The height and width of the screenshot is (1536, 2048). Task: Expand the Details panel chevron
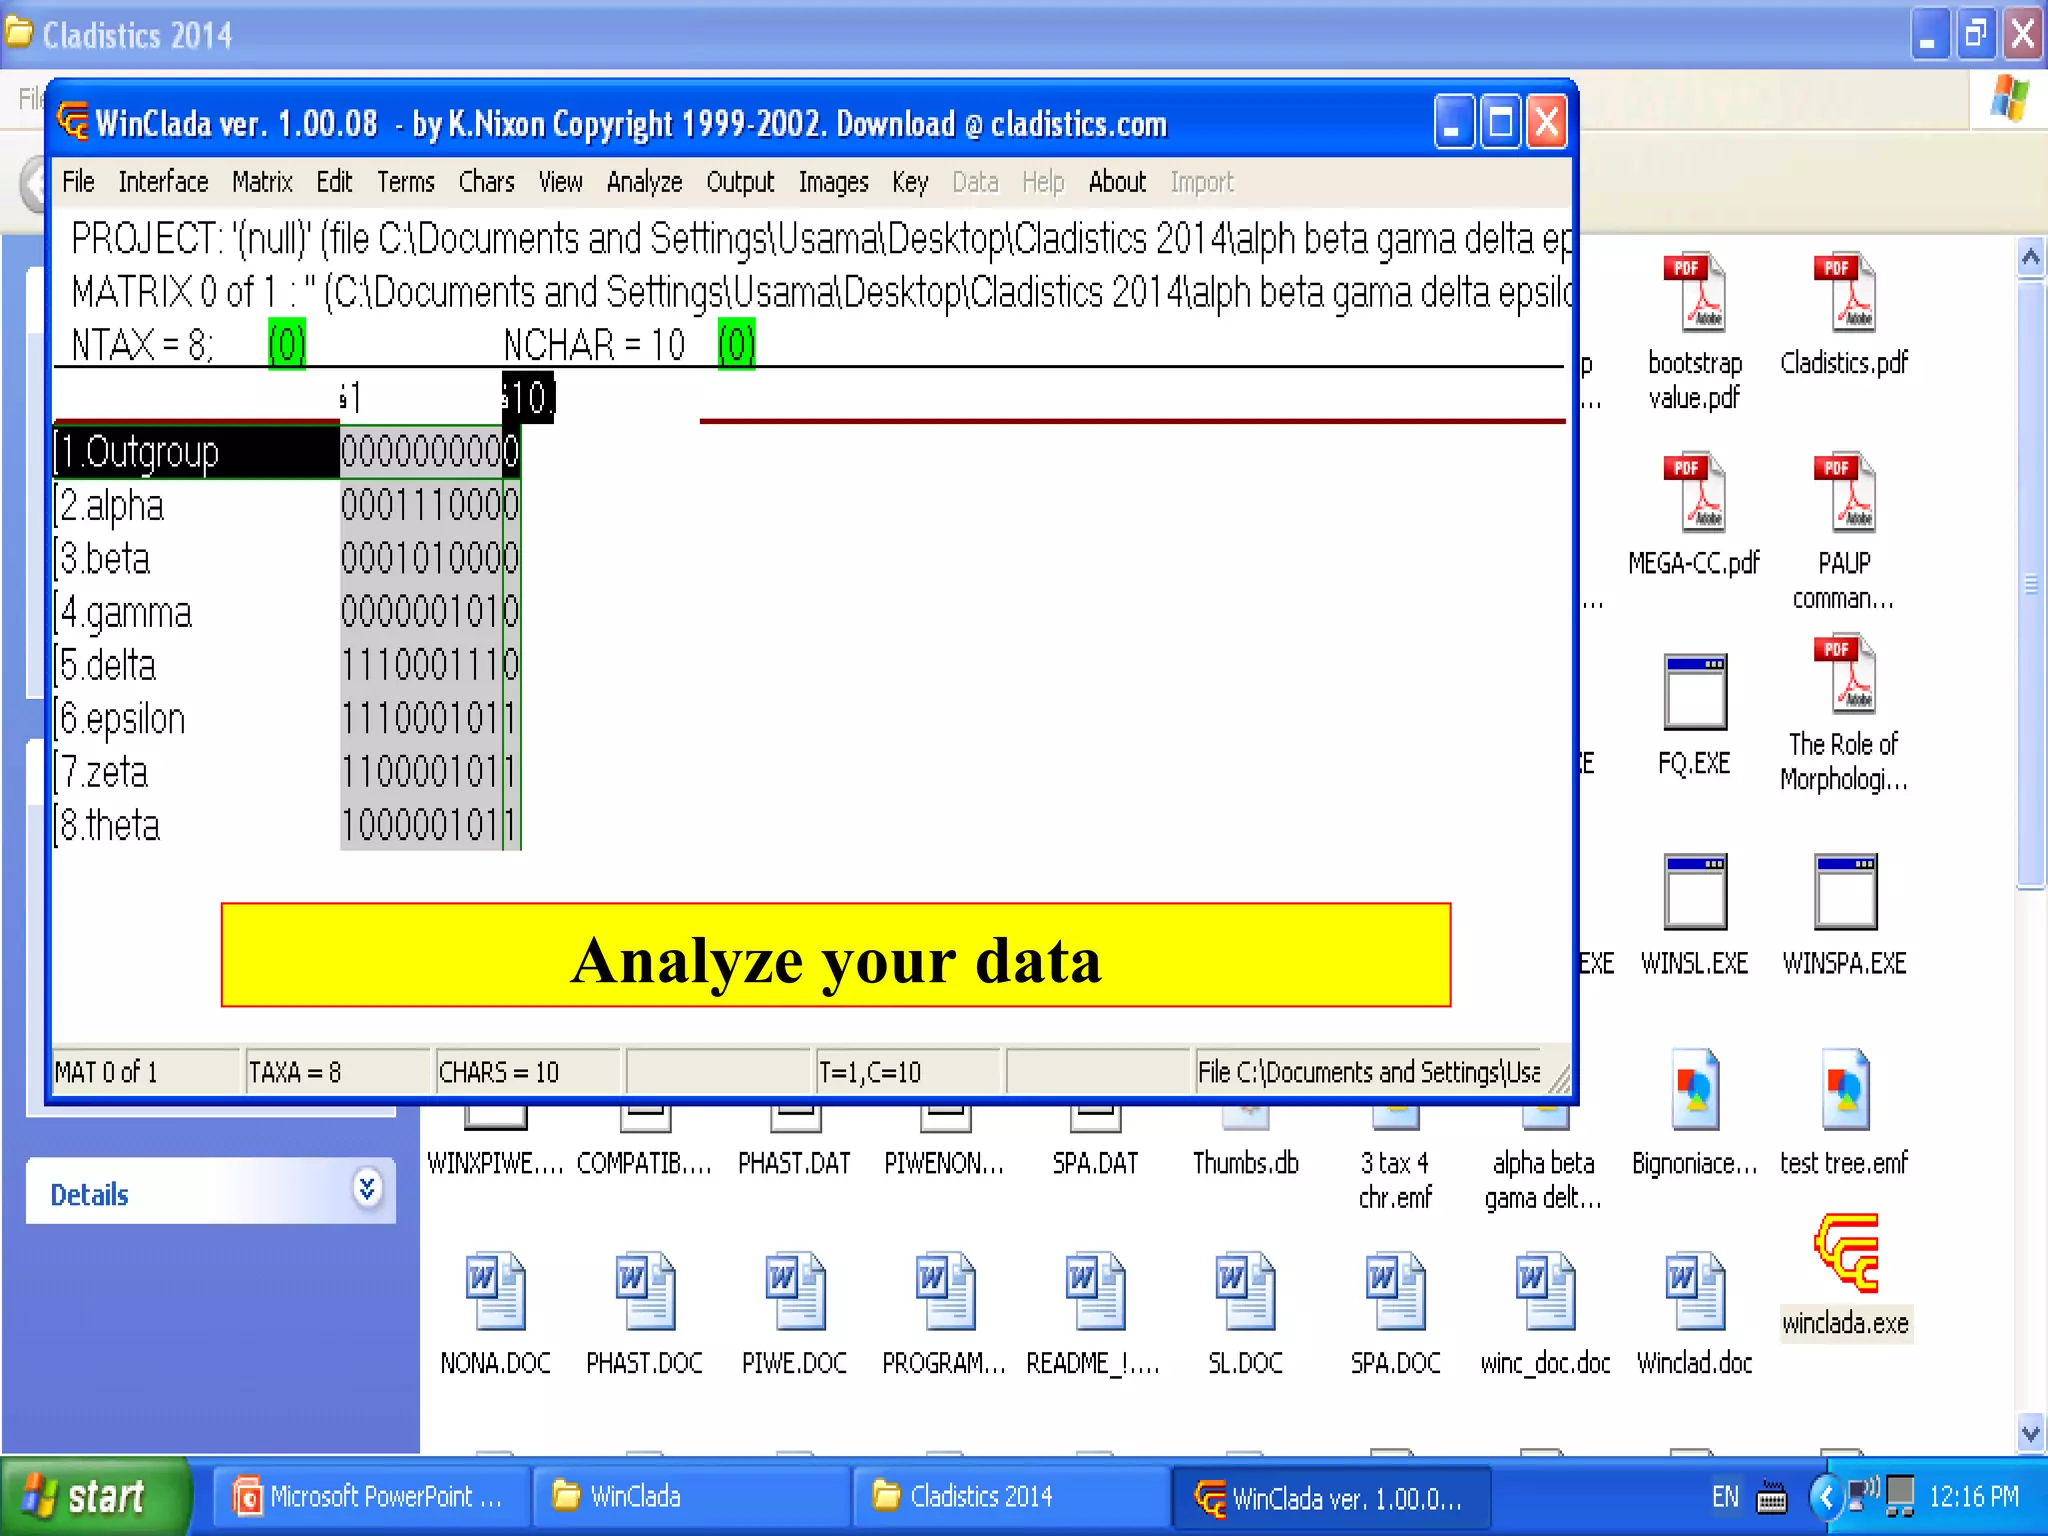(367, 1188)
